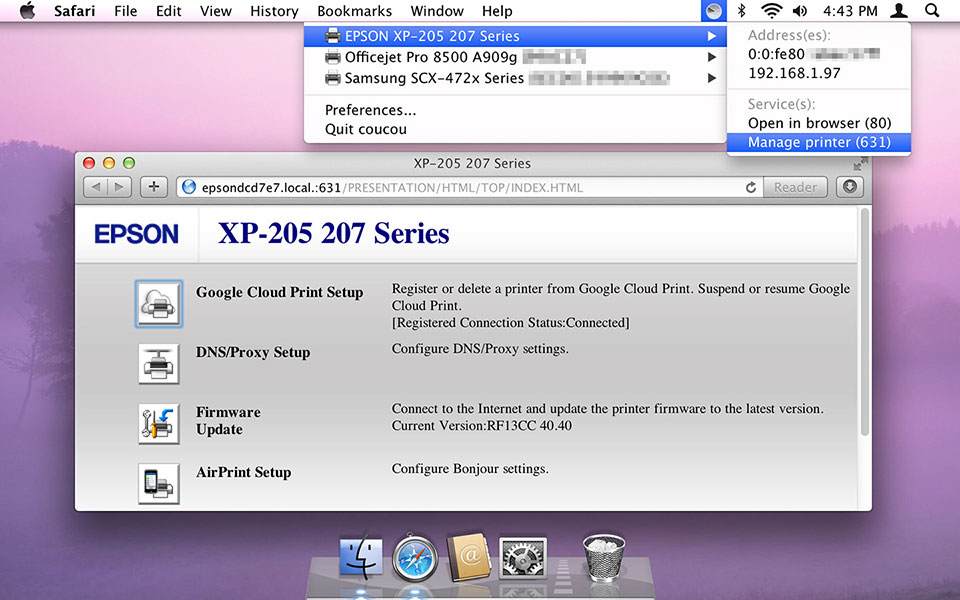Launch Safari from the Dock
Image resolution: width=960 pixels, height=600 pixels.
pos(414,558)
